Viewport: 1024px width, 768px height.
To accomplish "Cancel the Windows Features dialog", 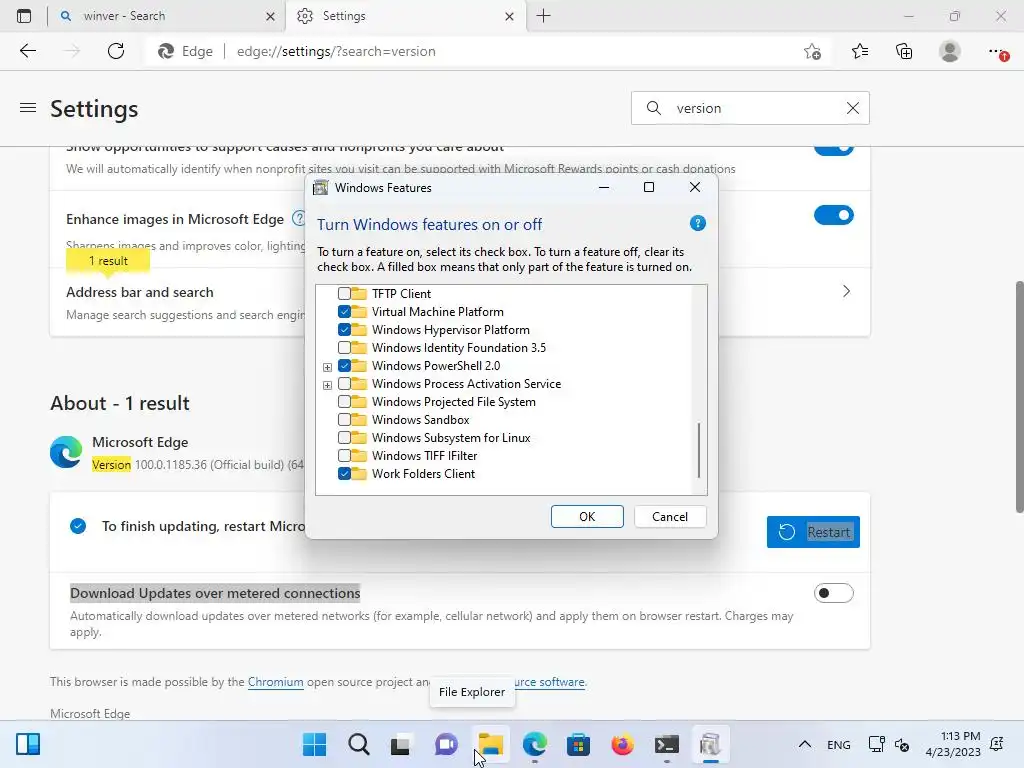I will tap(670, 517).
